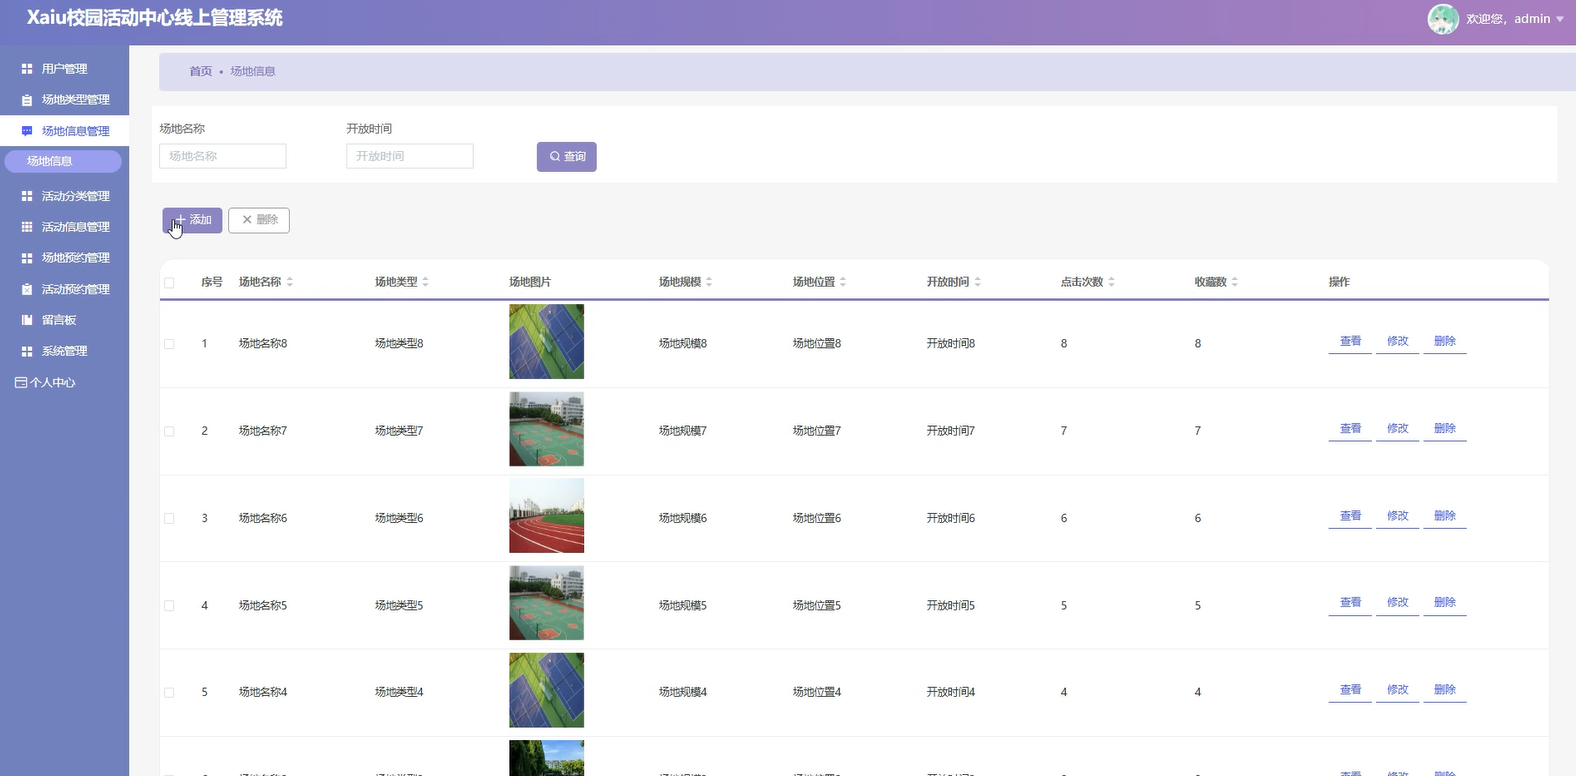Image resolution: width=1576 pixels, height=776 pixels.
Task: Check the checkbox for row 场地名称8
Action: (x=169, y=344)
